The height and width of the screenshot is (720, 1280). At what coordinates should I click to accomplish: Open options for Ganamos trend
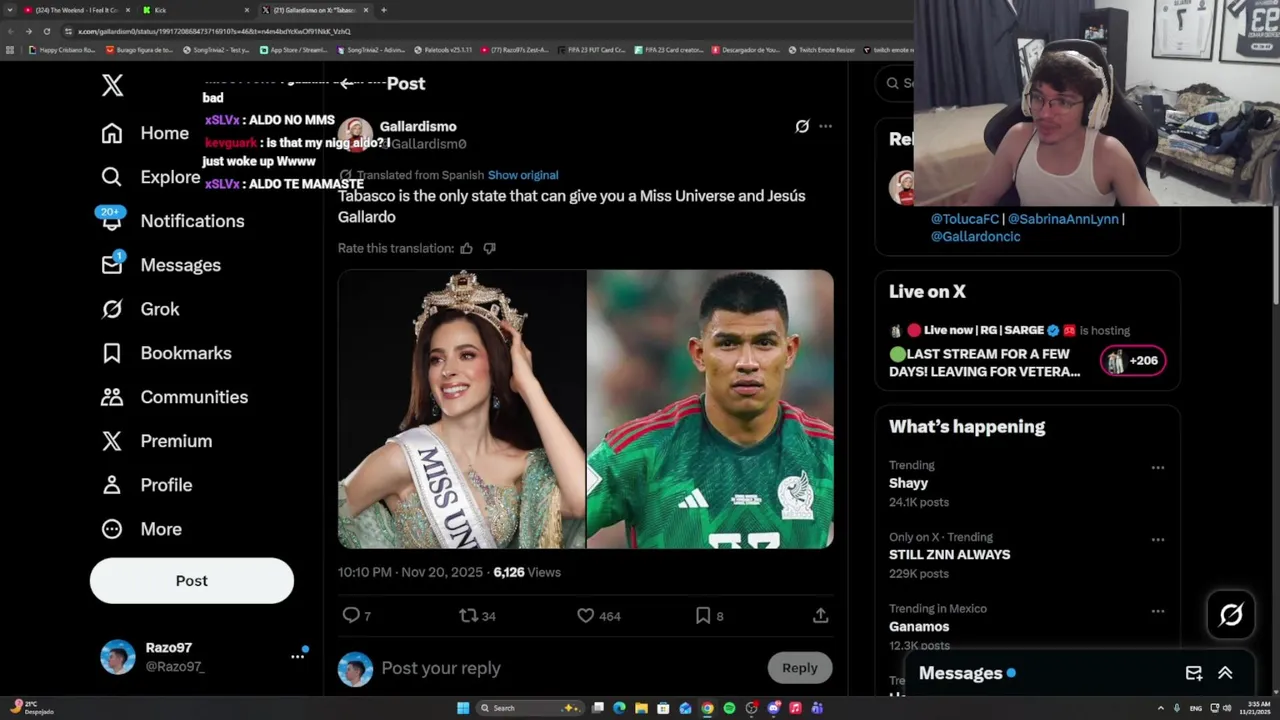coord(1157,611)
